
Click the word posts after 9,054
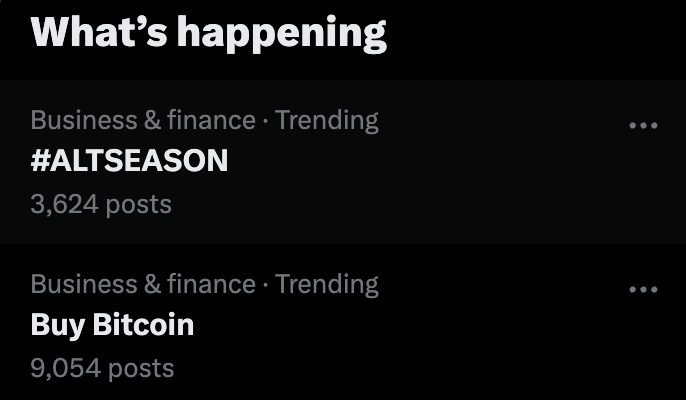point(141,369)
